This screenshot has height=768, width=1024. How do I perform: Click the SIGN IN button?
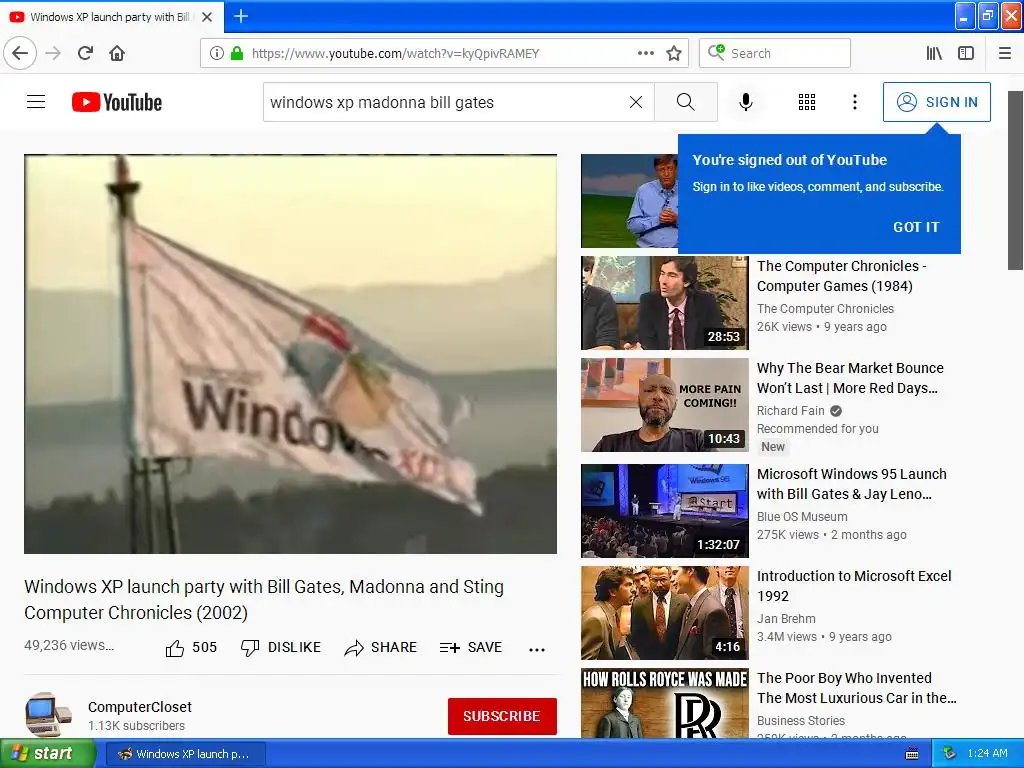click(936, 102)
